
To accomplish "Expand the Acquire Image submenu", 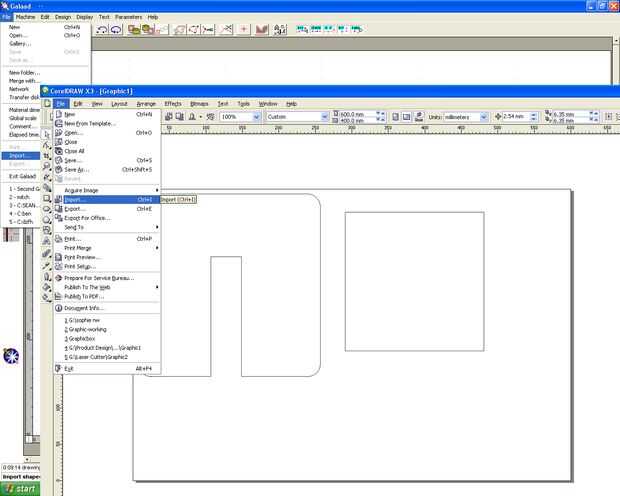I will (x=107, y=190).
